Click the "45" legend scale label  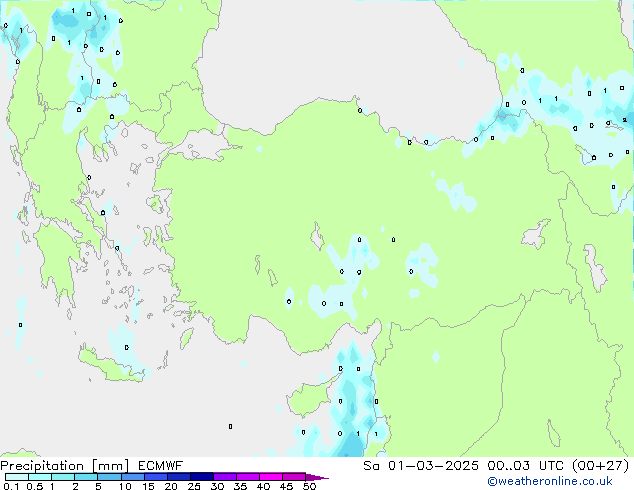click(286, 486)
